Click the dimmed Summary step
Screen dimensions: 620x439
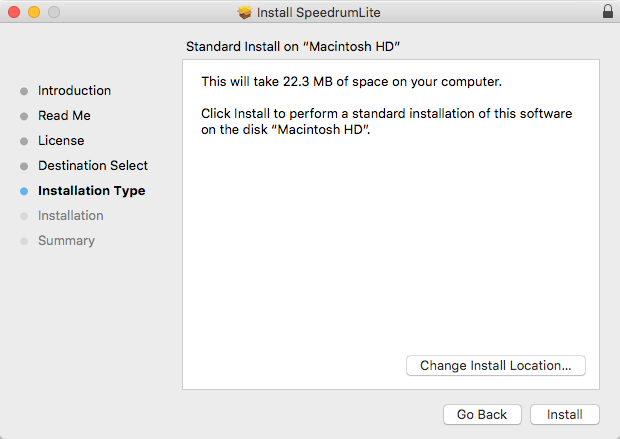(66, 241)
